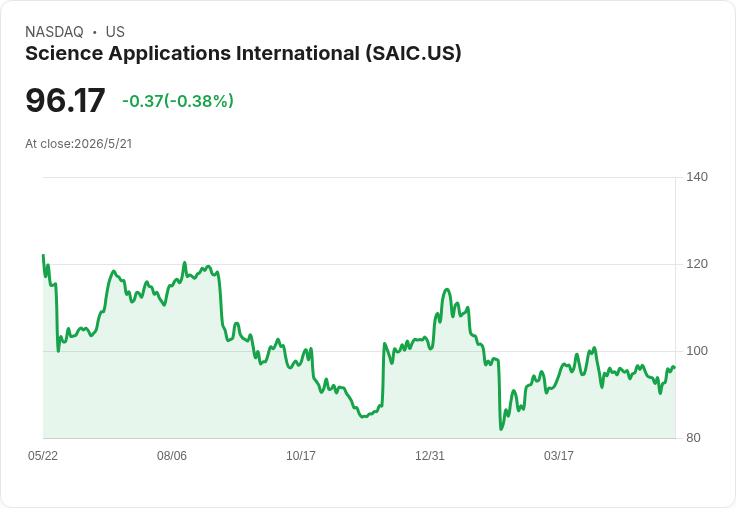Click the 05/22 date axis label
This screenshot has height=508, width=736.
click(x=43, y=455)
